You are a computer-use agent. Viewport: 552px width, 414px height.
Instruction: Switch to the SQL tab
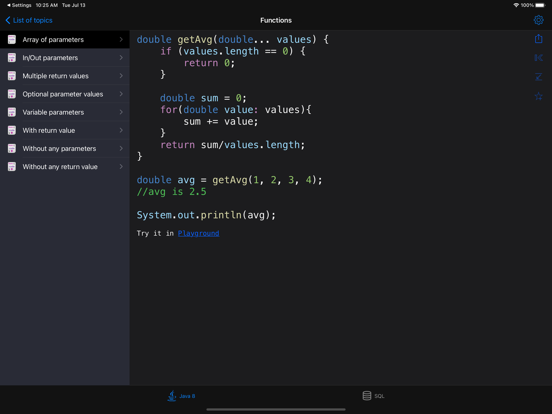click(373, 396)
